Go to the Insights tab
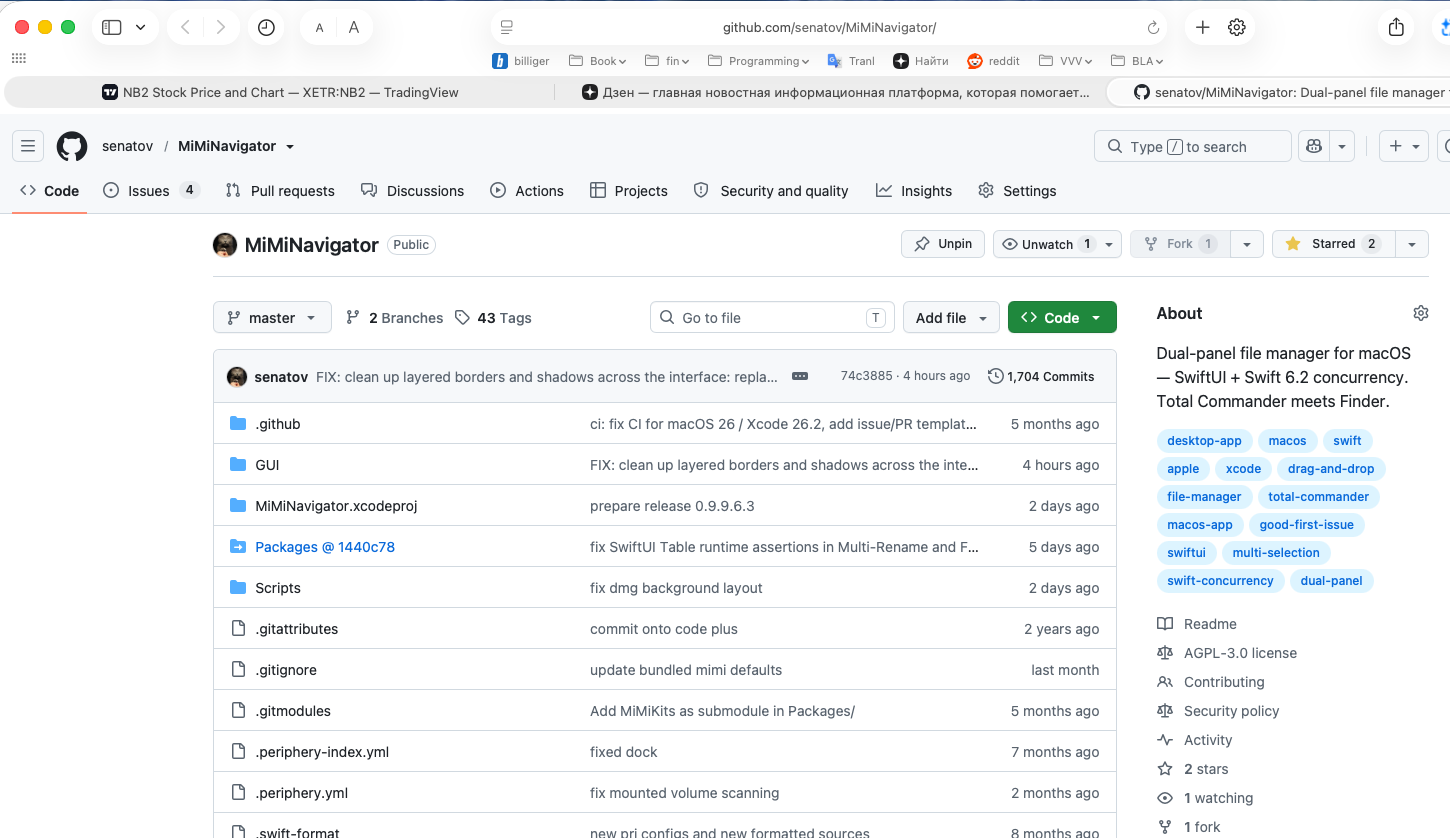The image size is (1450, 838). coord(914,191)
